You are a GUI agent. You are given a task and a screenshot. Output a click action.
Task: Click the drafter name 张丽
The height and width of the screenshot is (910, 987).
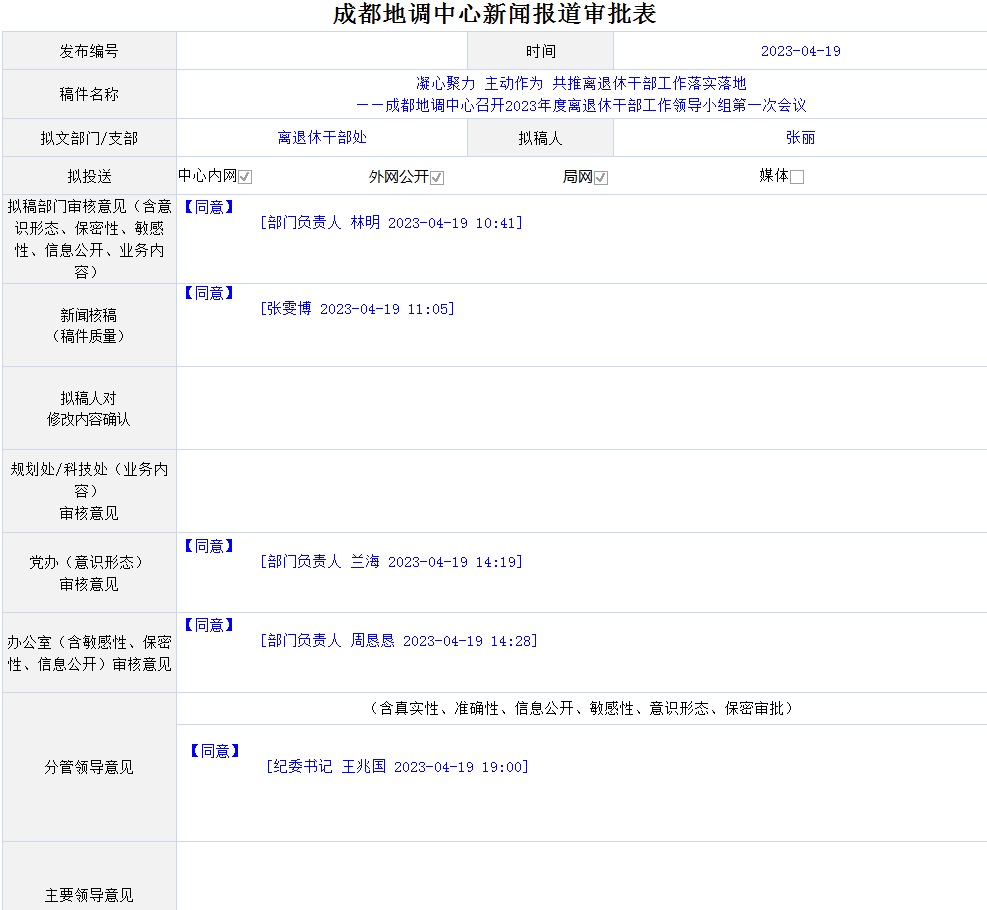click(x=800, y=138)
